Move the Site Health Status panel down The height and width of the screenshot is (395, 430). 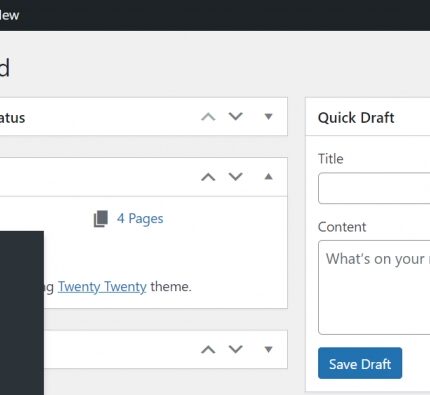coord(235,116)
